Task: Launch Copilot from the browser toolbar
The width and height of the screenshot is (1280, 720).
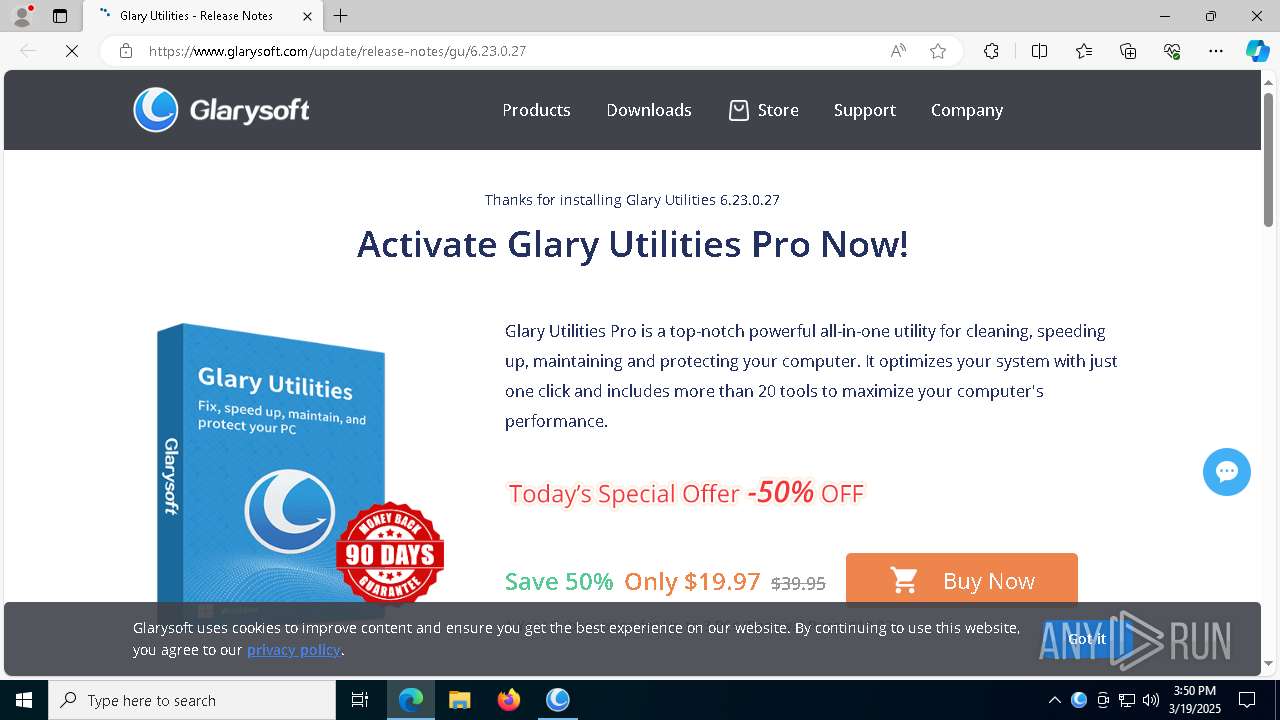Action: click(1257, 51)
